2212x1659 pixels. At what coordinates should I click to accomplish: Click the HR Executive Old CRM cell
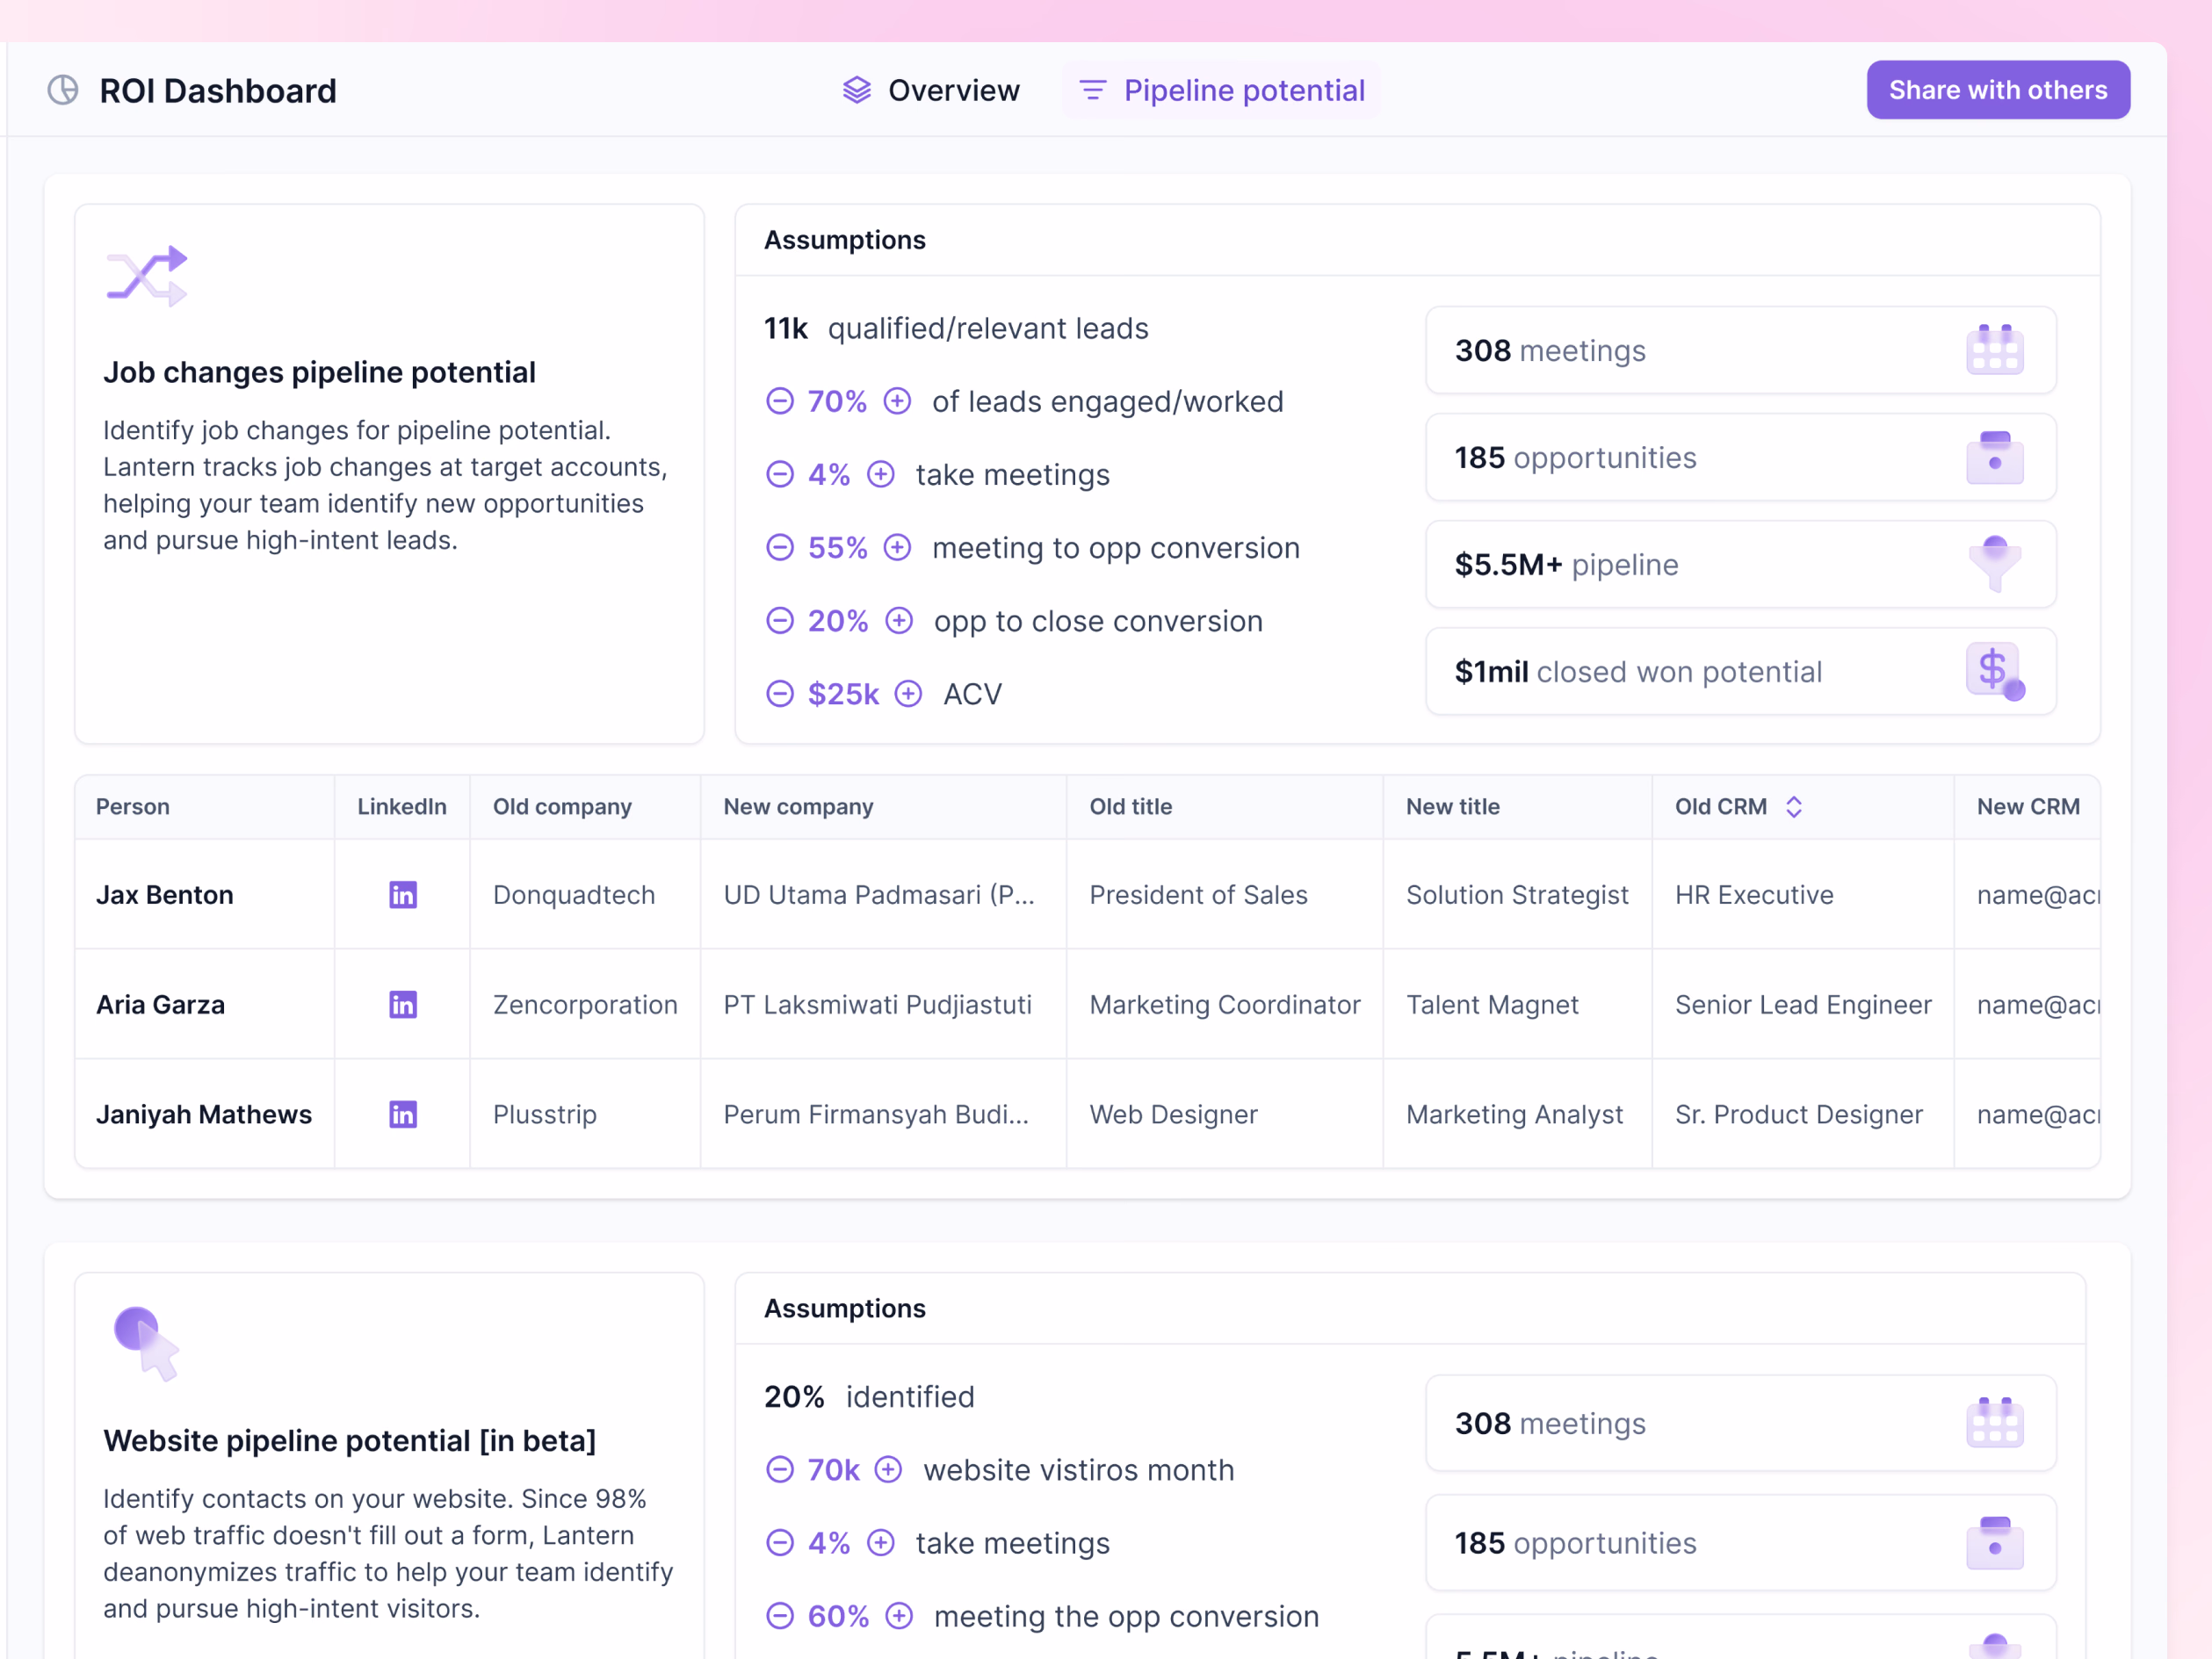1802,895
